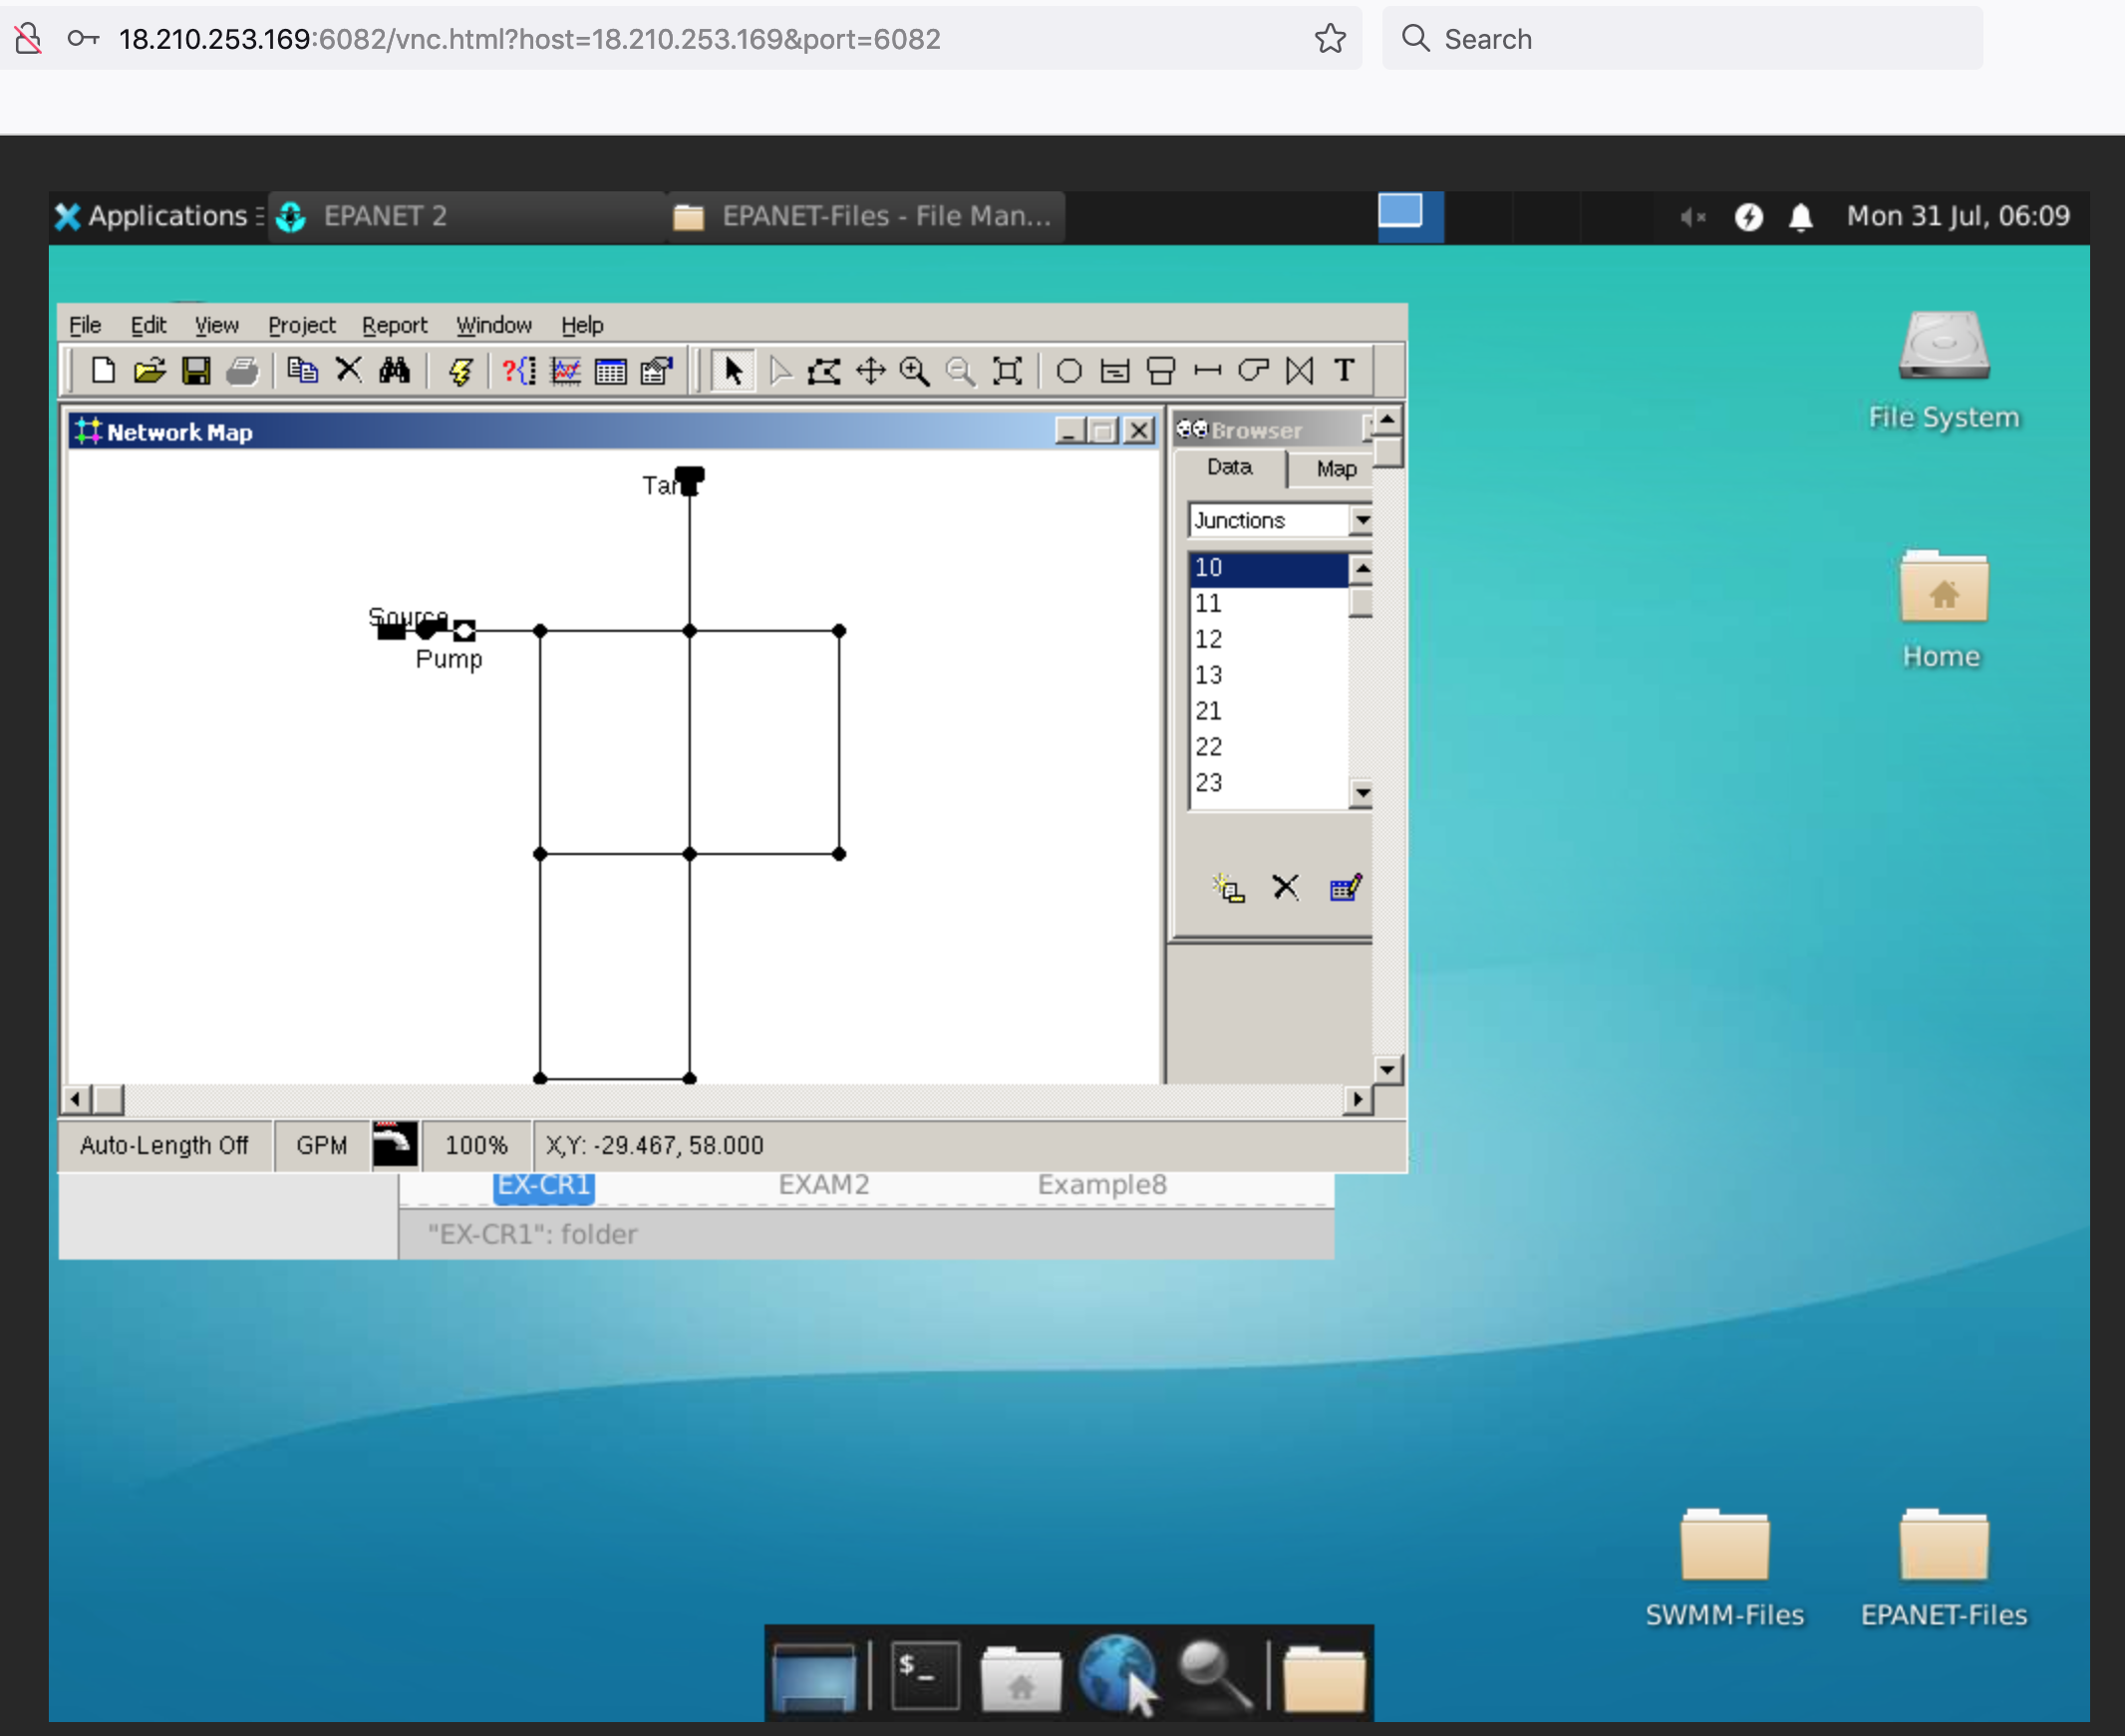Open the Query map tool

pyautogui.click(x=519, y=371)
